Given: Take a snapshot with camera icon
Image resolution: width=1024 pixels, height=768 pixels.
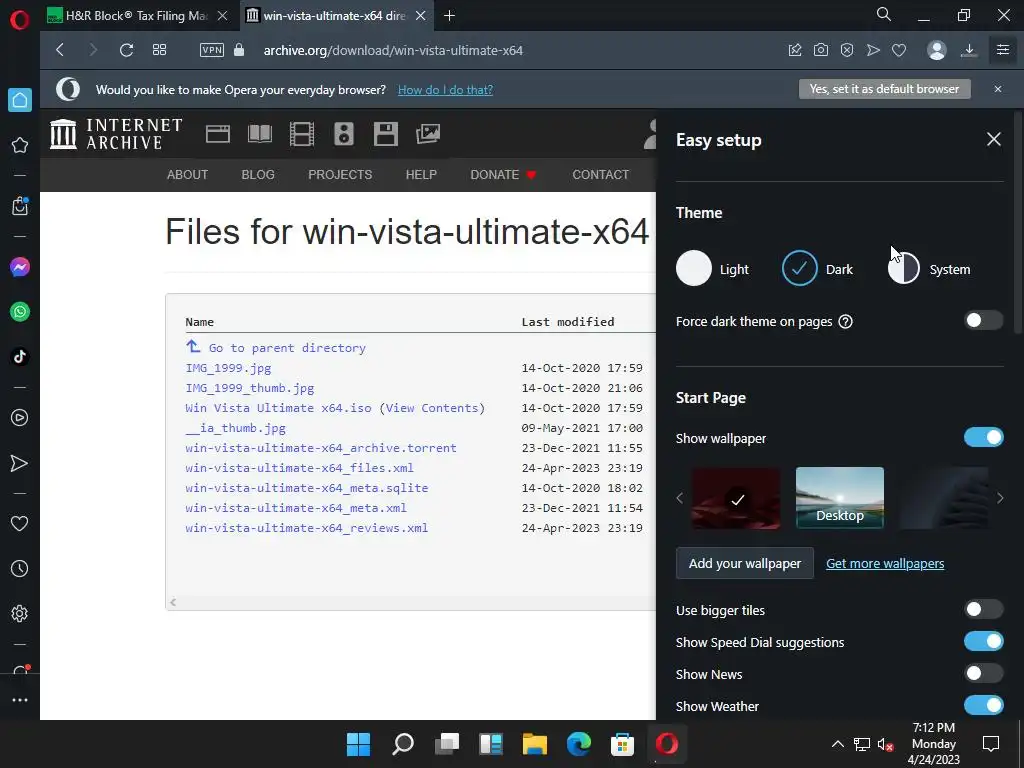Looking at the screenshot, I should tap(821, 50).
